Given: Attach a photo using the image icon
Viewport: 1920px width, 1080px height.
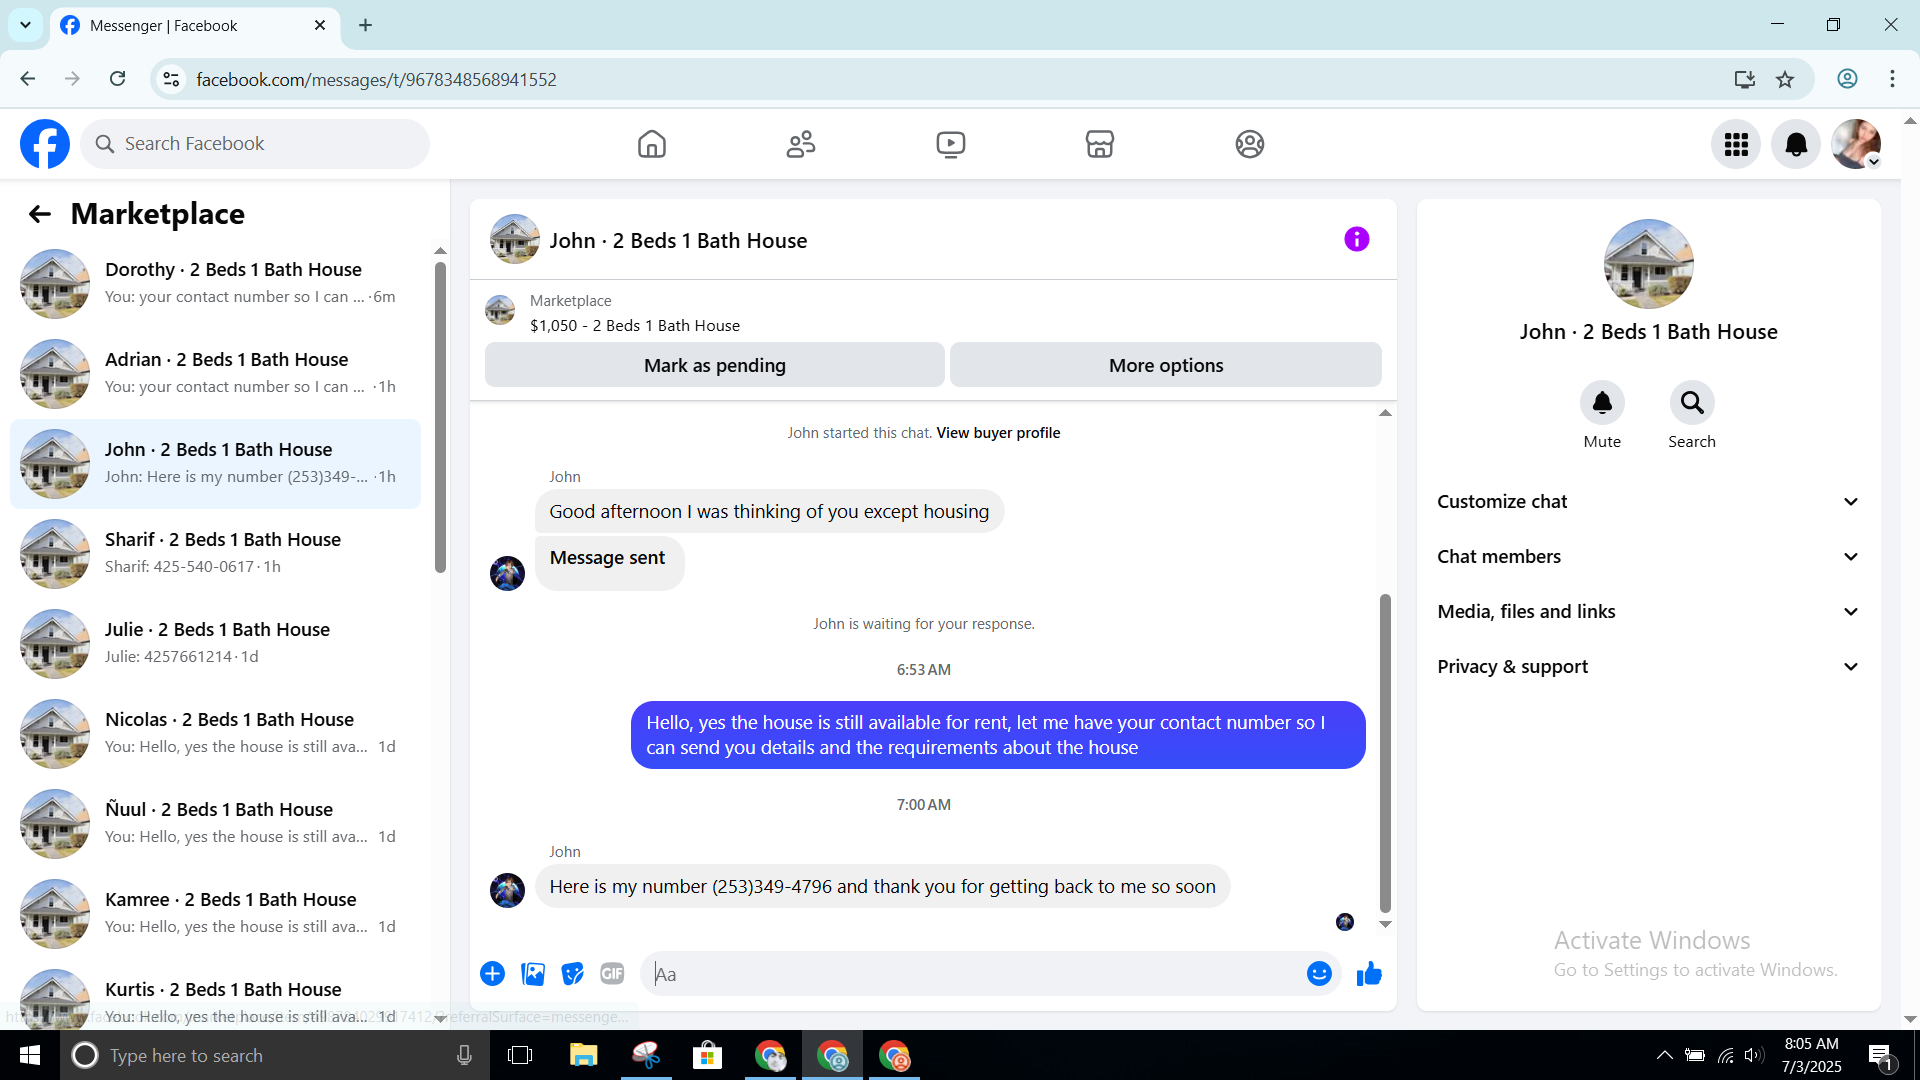Looking at the screenshot, I should [x=533, y=973].
